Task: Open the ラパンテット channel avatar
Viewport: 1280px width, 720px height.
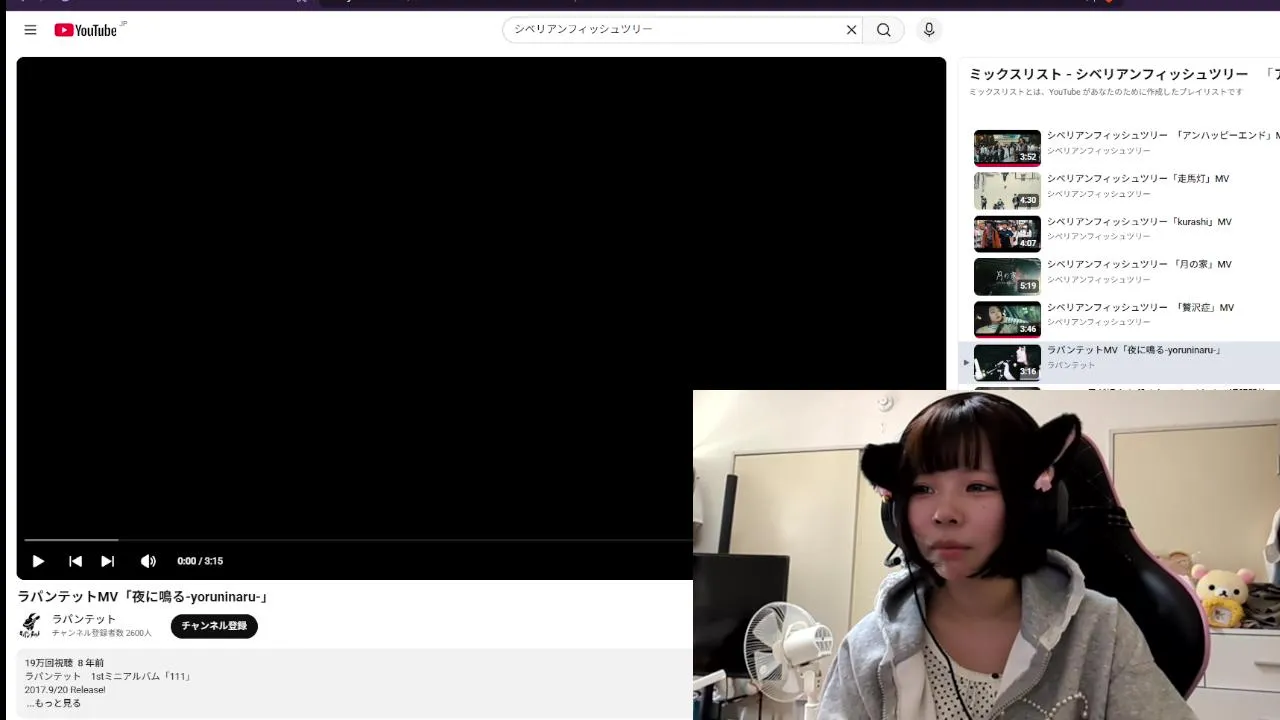Action: coord(30,626)
